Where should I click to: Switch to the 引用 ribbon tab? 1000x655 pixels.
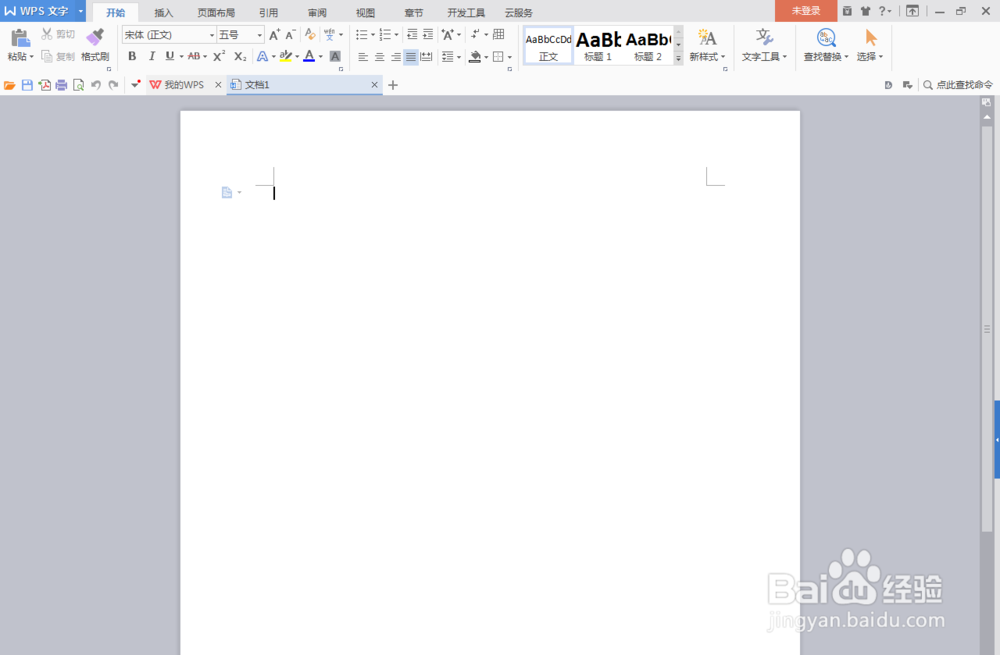click(268, 12)
